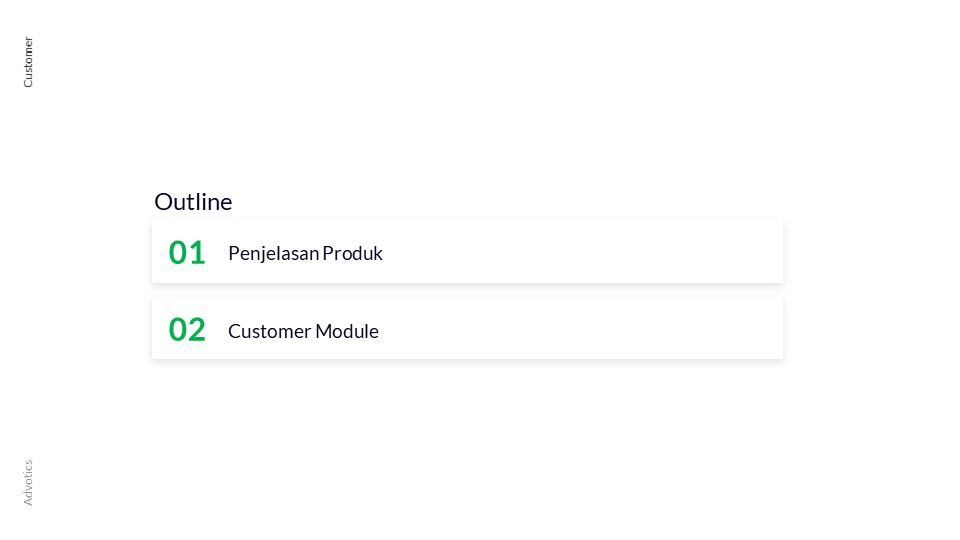
Task: Select the green 02 number
Action: pos(187,329)
